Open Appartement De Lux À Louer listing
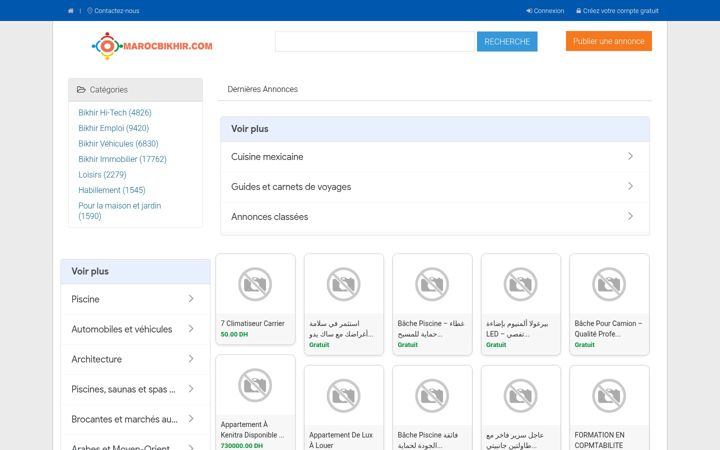 pyautogui.click(x=341, y=440)
